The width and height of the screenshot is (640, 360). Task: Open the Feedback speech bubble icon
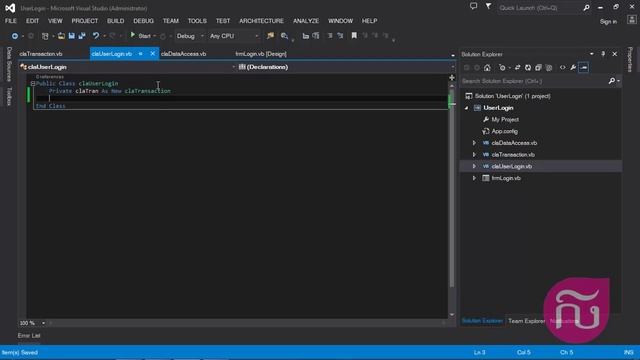[473, 6]
